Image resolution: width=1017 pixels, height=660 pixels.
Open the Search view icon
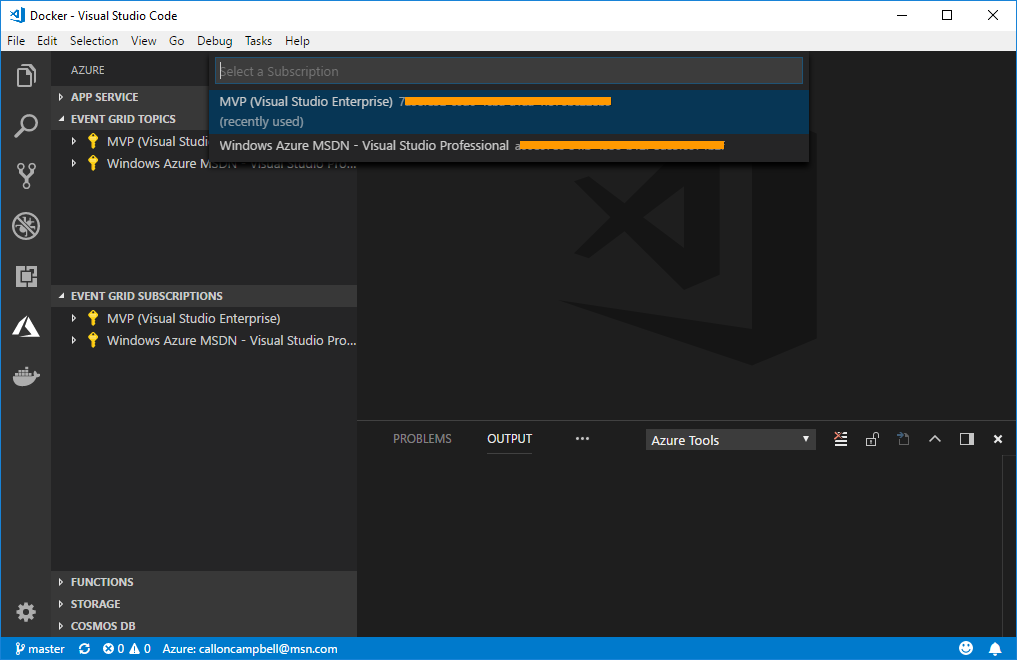coord(26,126)
